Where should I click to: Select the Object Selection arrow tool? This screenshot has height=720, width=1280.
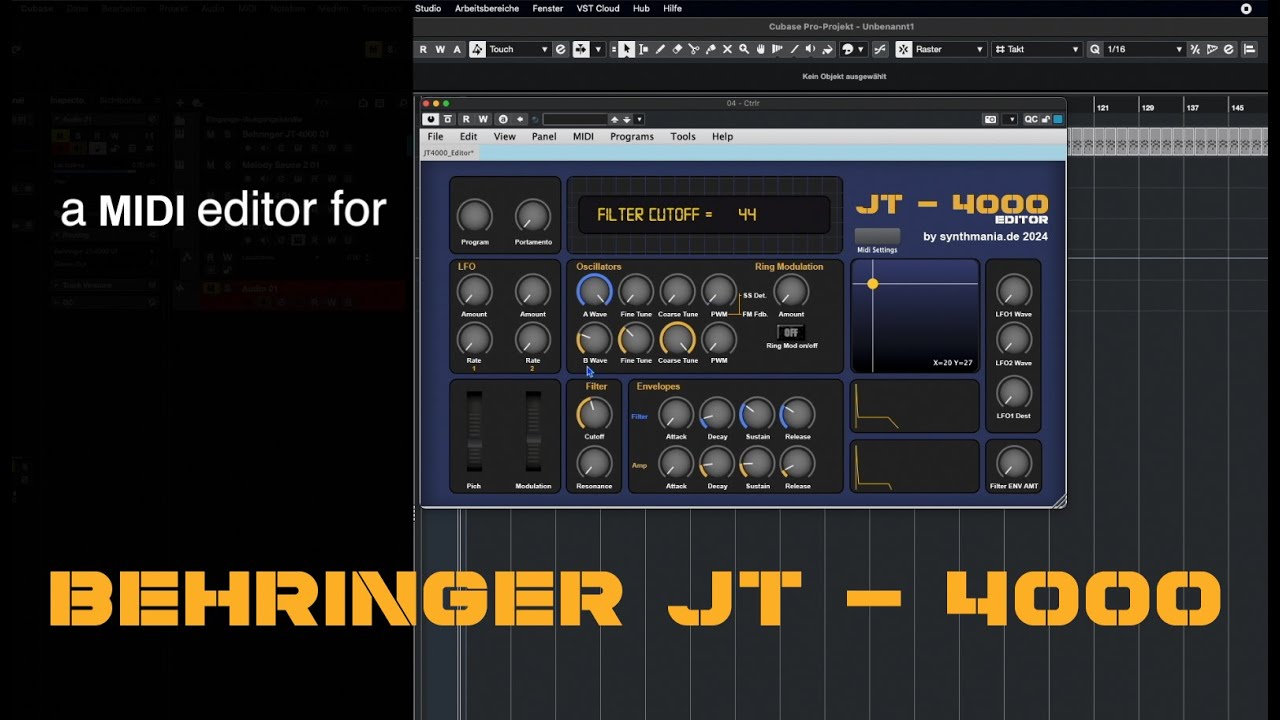point(627,49)
